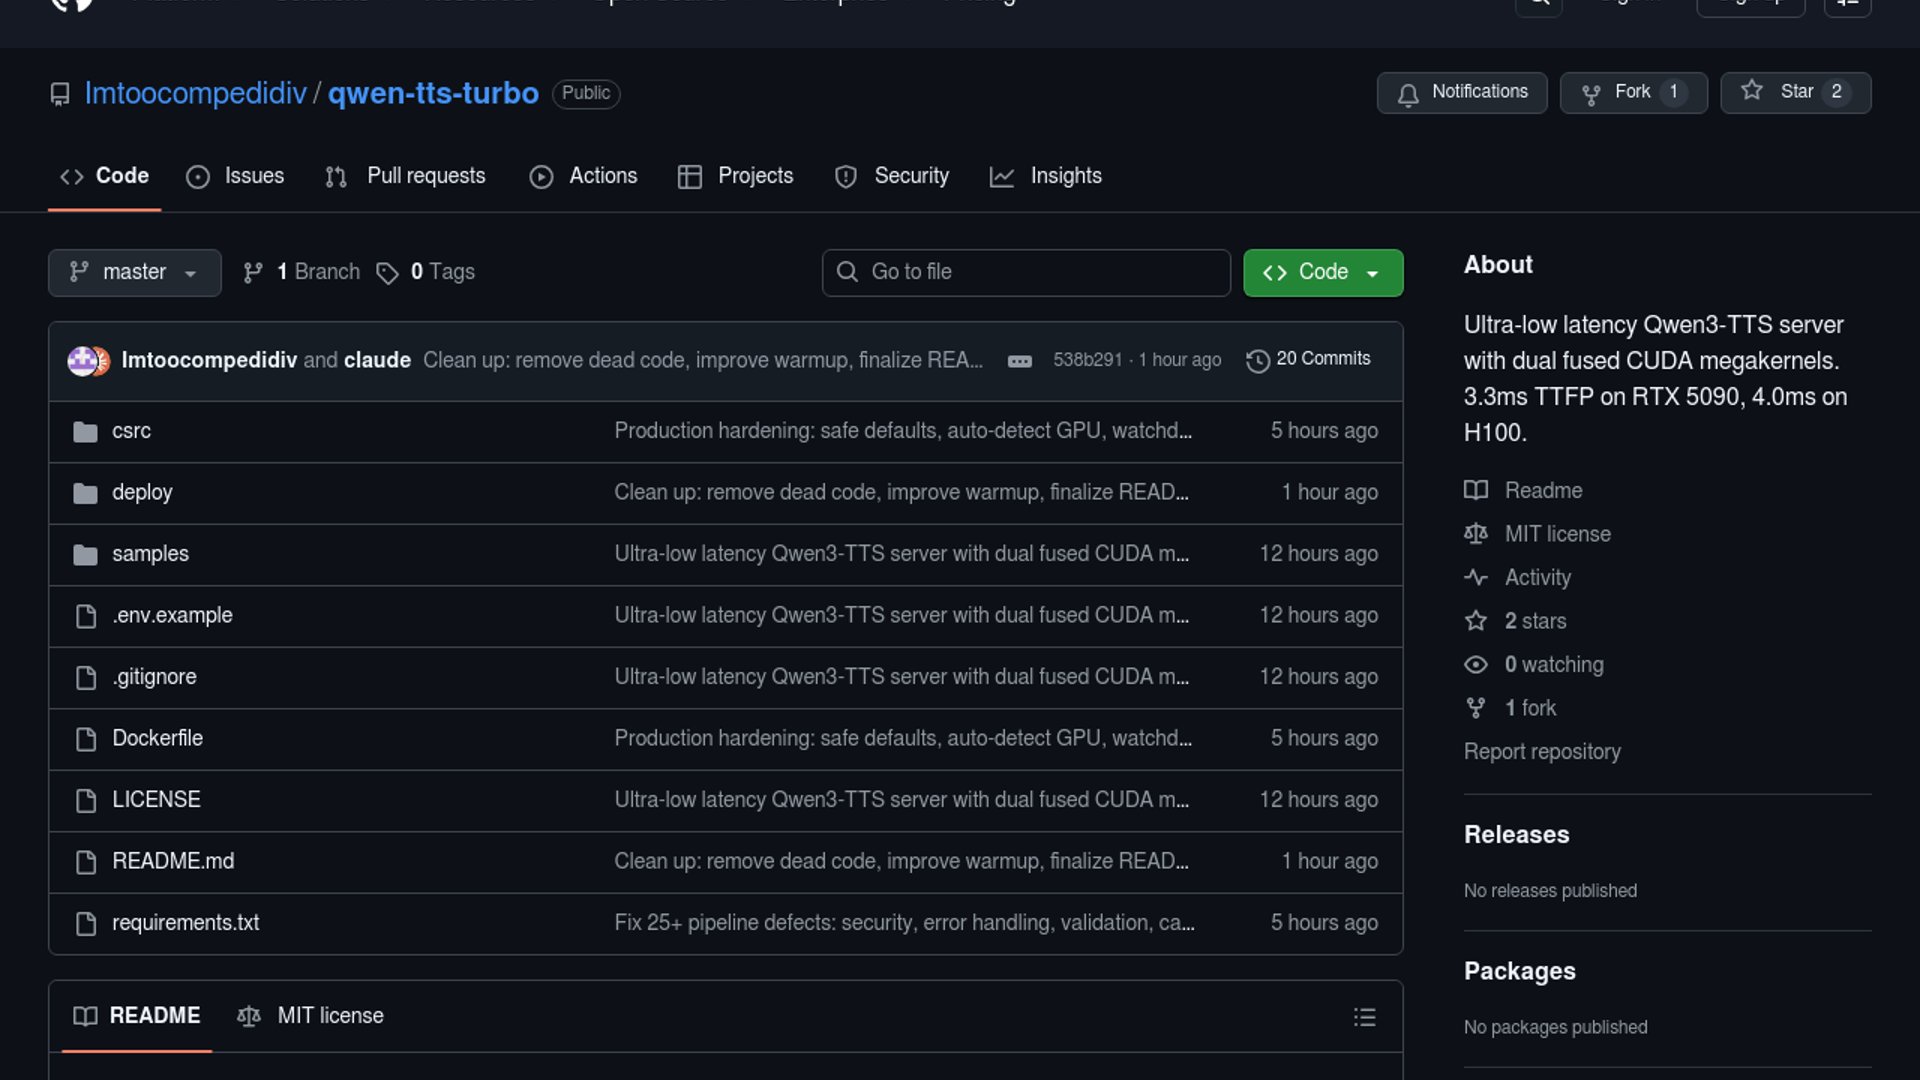
Task: Open README outline list icon
Action: tap(1364, 1017)
